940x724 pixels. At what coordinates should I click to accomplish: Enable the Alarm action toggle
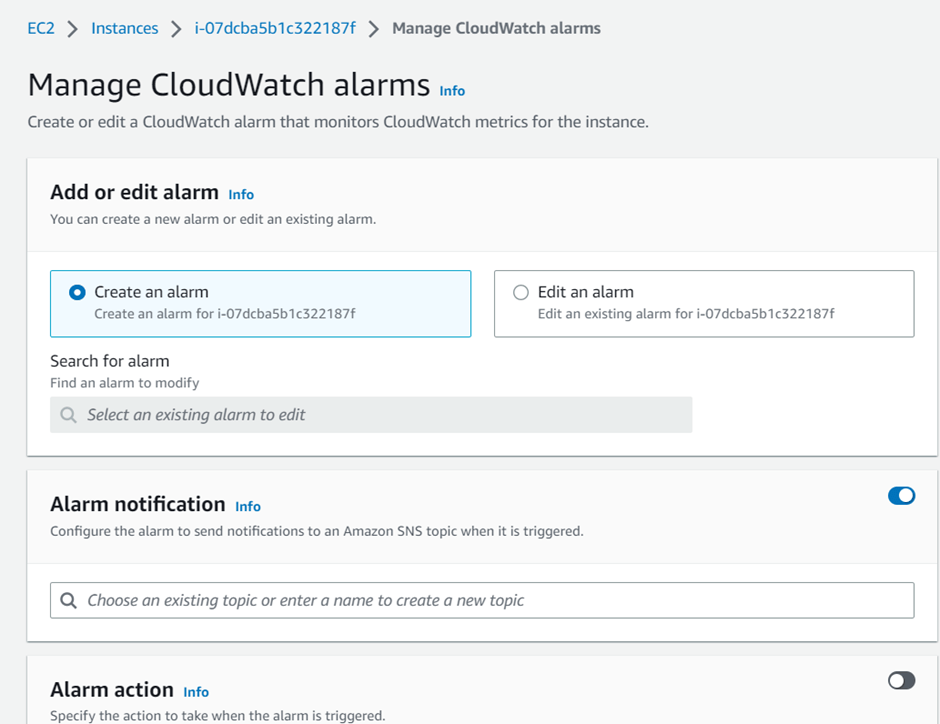point(901,681)
